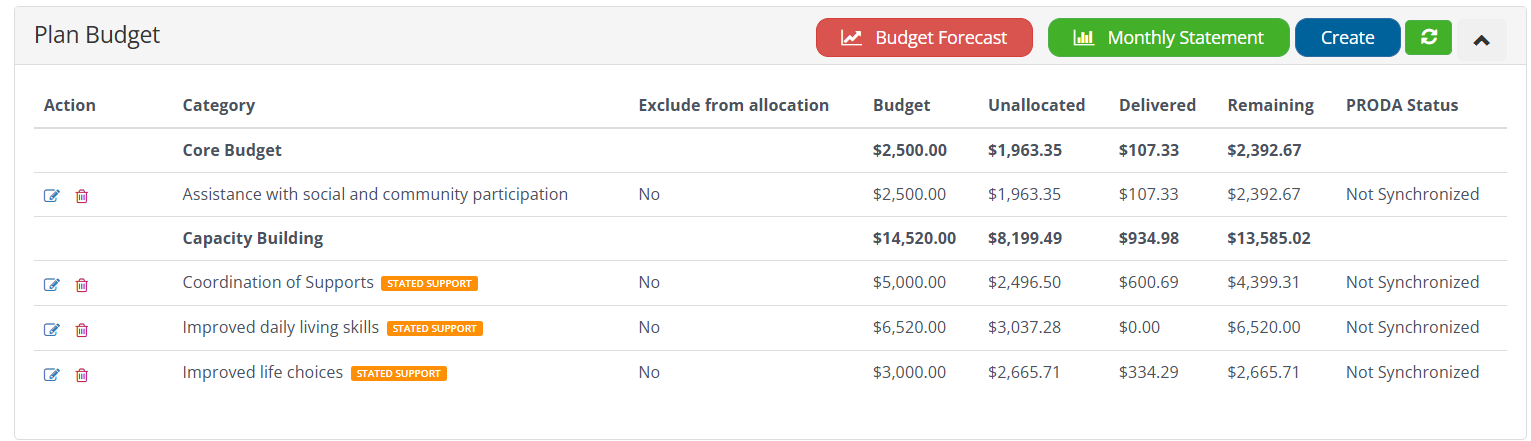Click the blue Create button
This screenshot has width=1531, height=441.
tap(1347, 38)
